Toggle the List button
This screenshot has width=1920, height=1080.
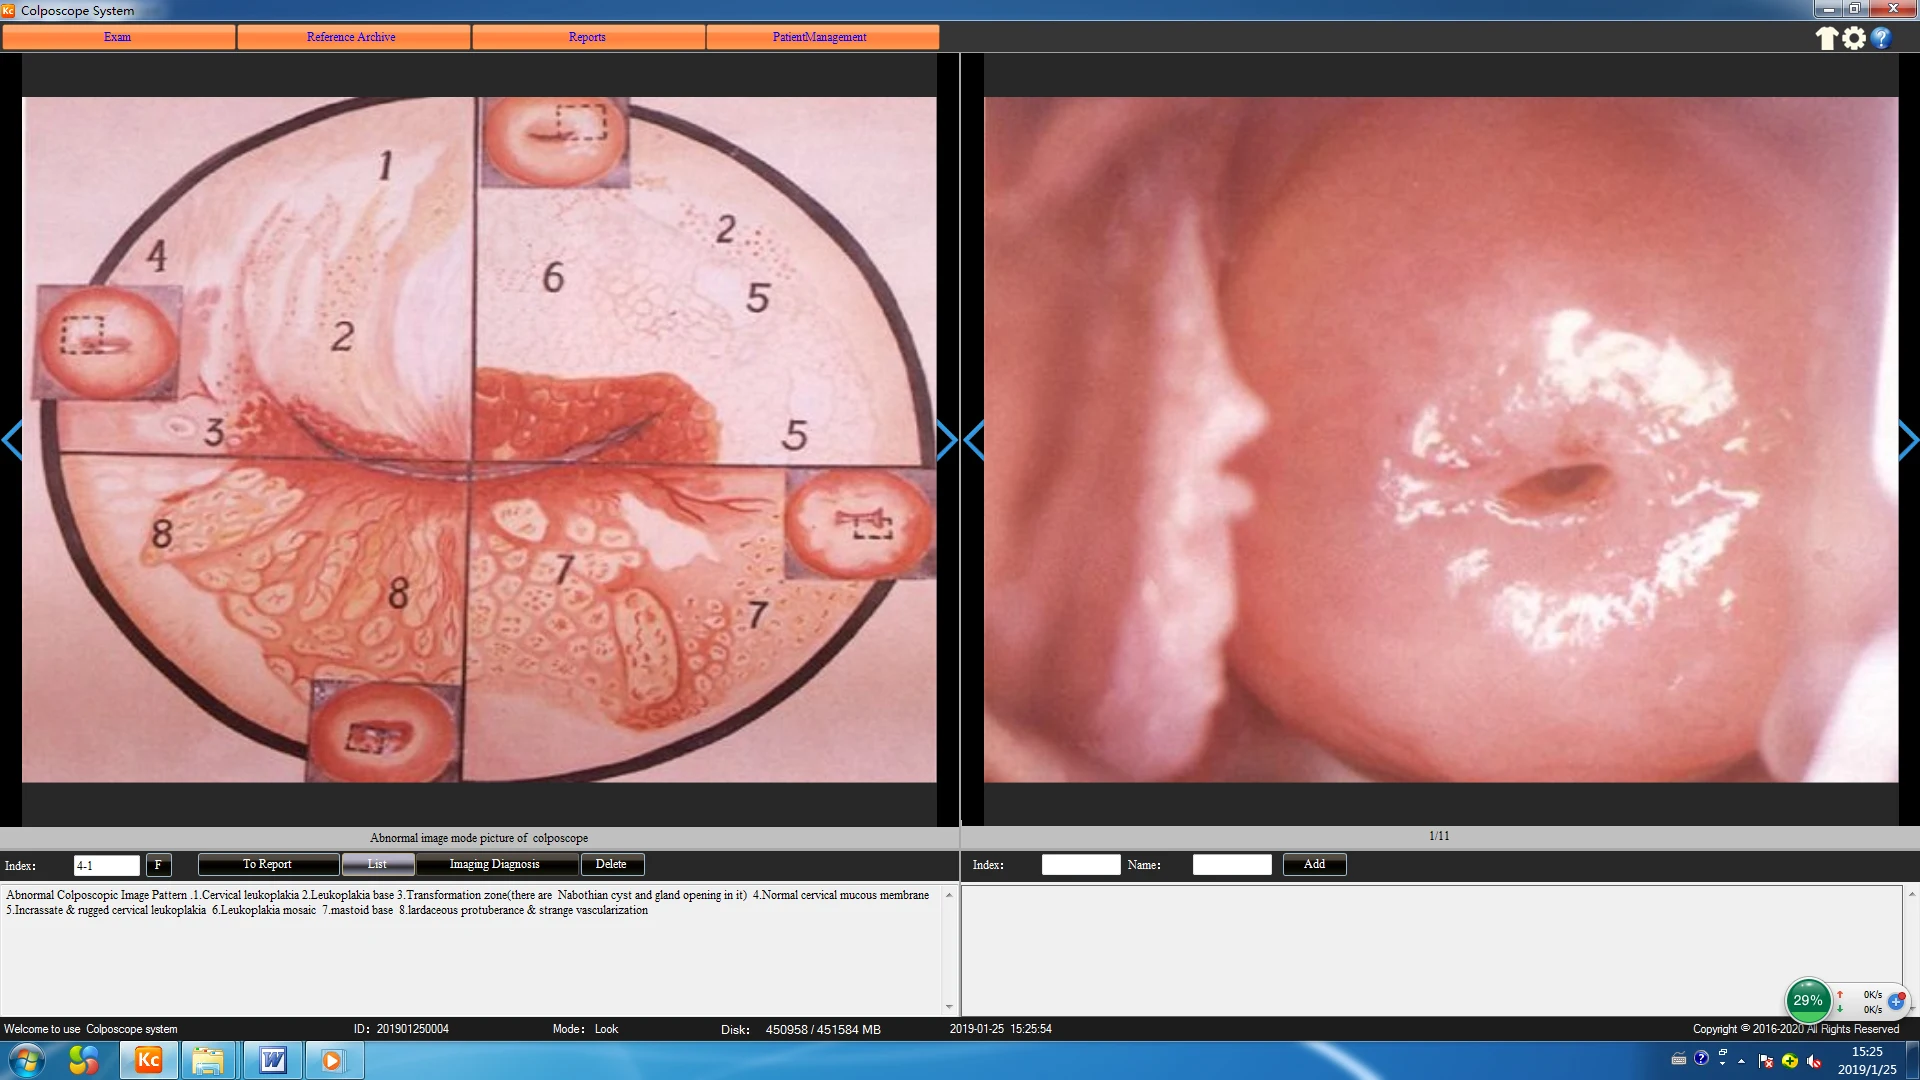(377, 864)
